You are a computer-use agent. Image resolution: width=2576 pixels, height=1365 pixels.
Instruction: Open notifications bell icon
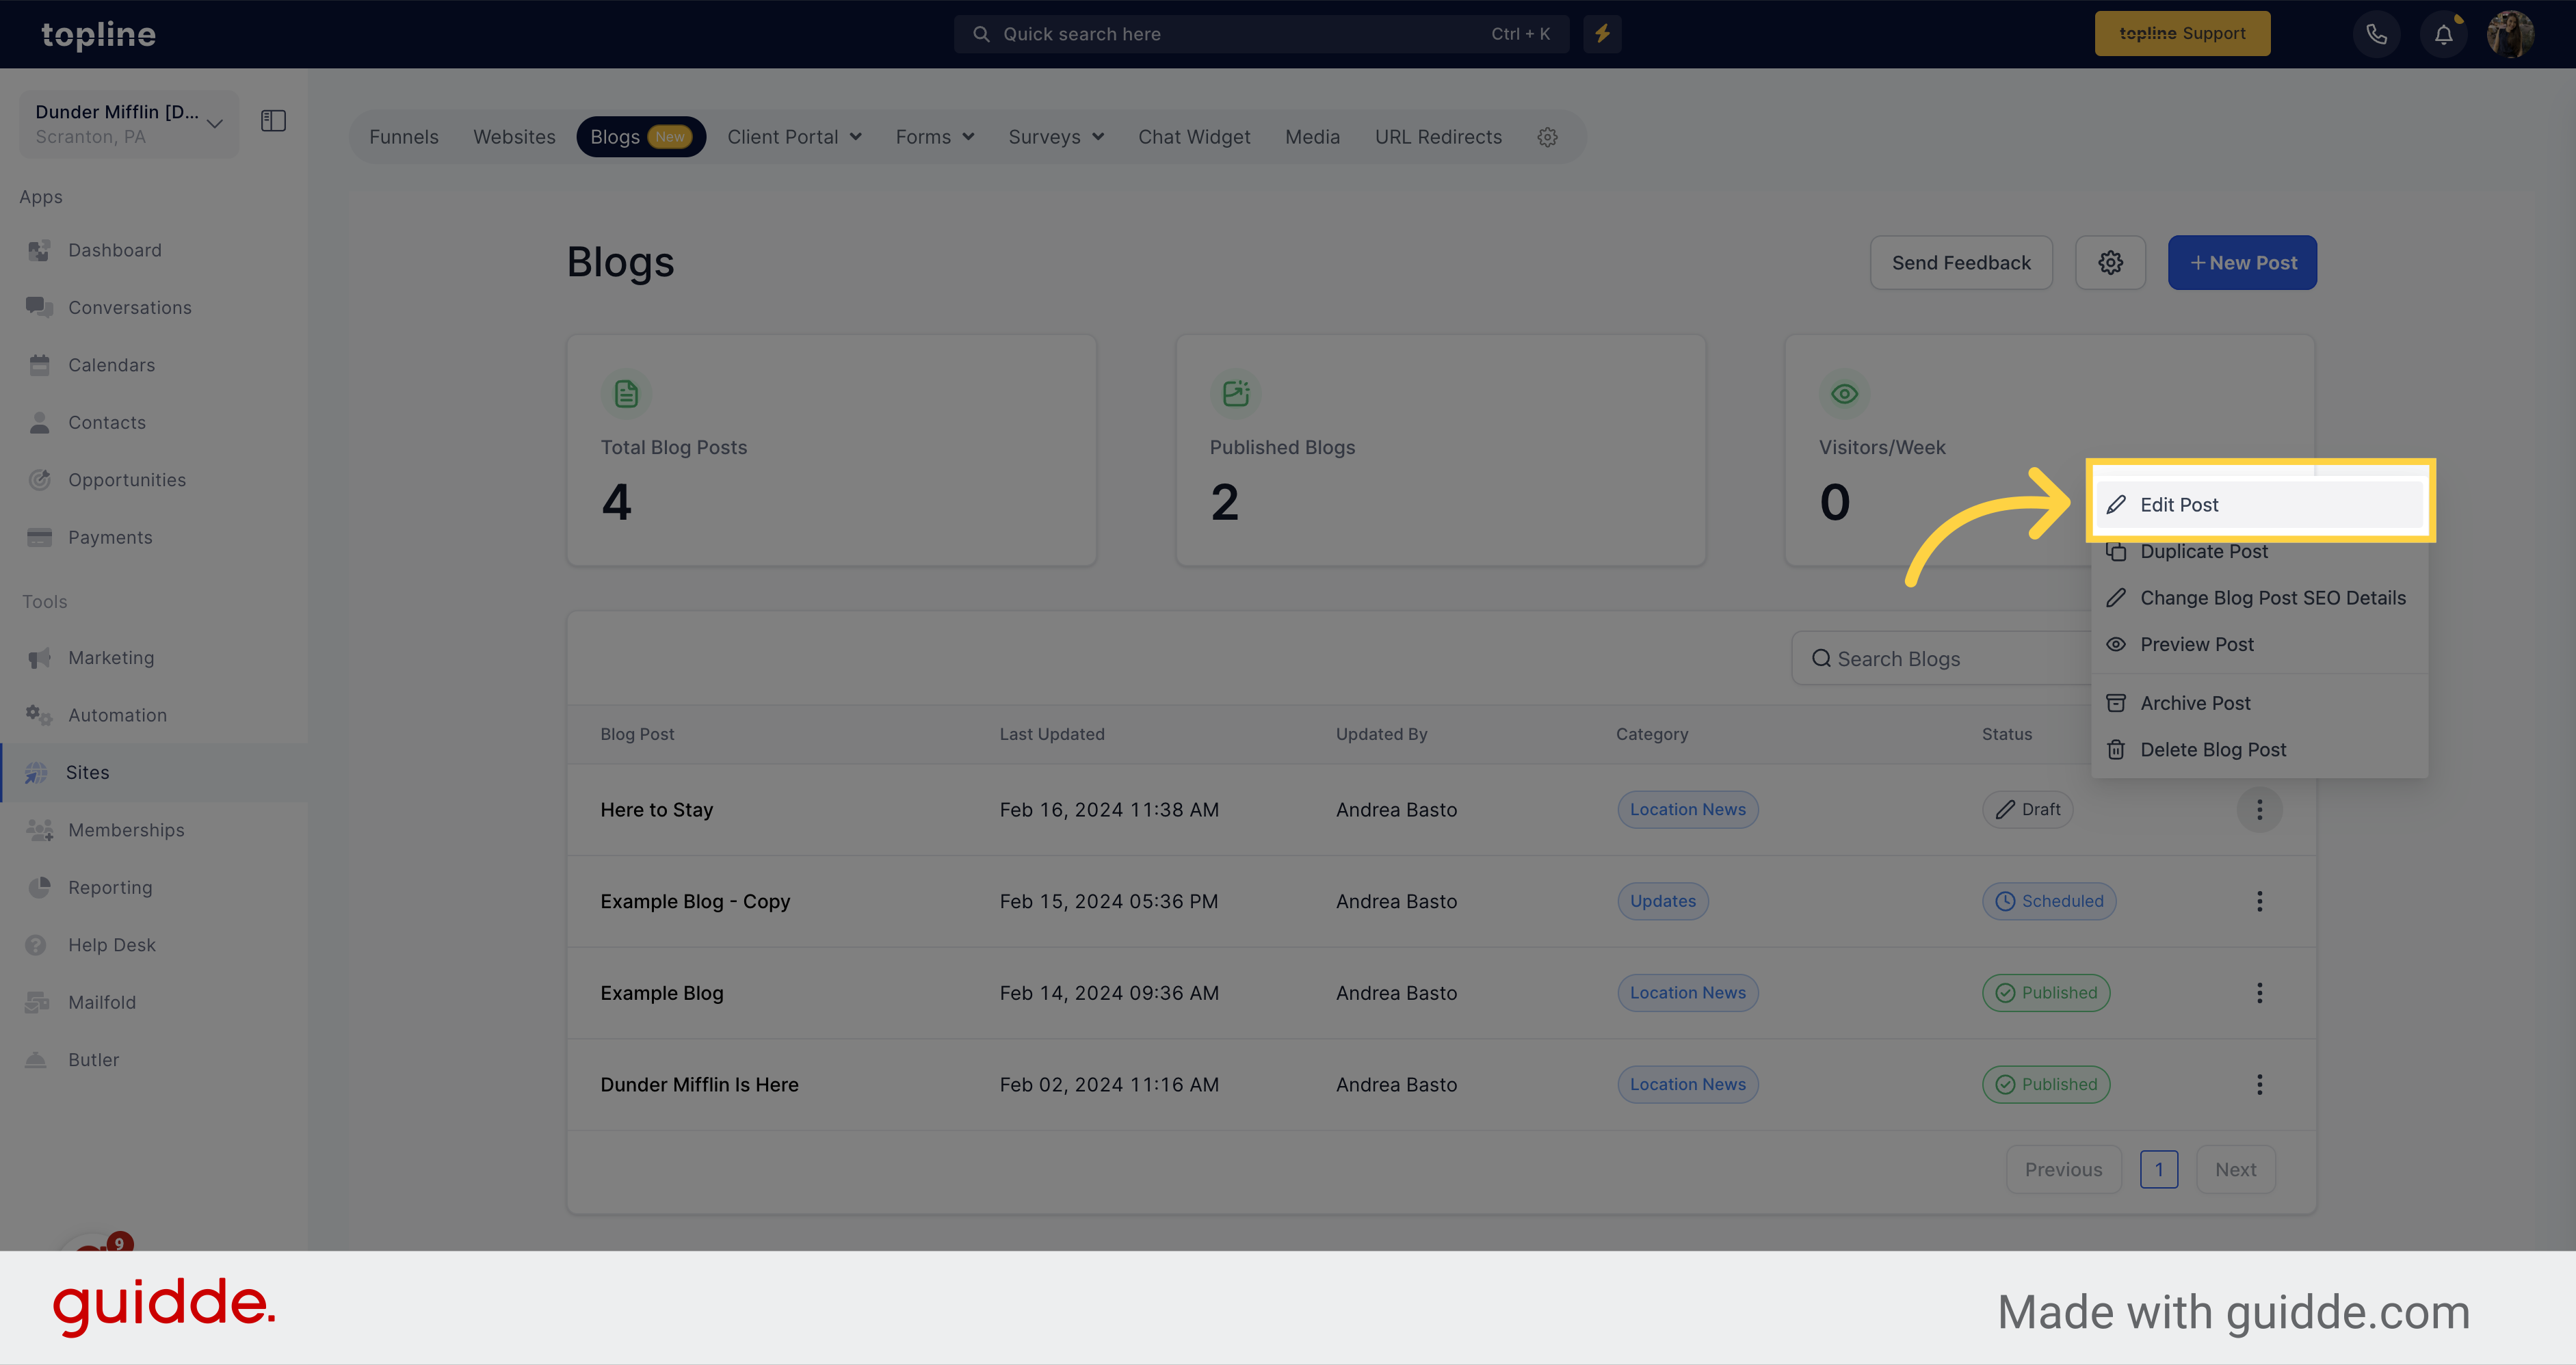tap(2443, 34)
